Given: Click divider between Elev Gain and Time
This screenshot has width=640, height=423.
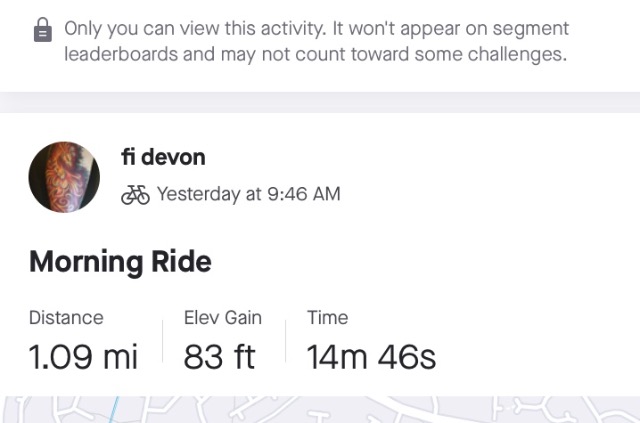Looking at the screenshot, I should 285,341.
